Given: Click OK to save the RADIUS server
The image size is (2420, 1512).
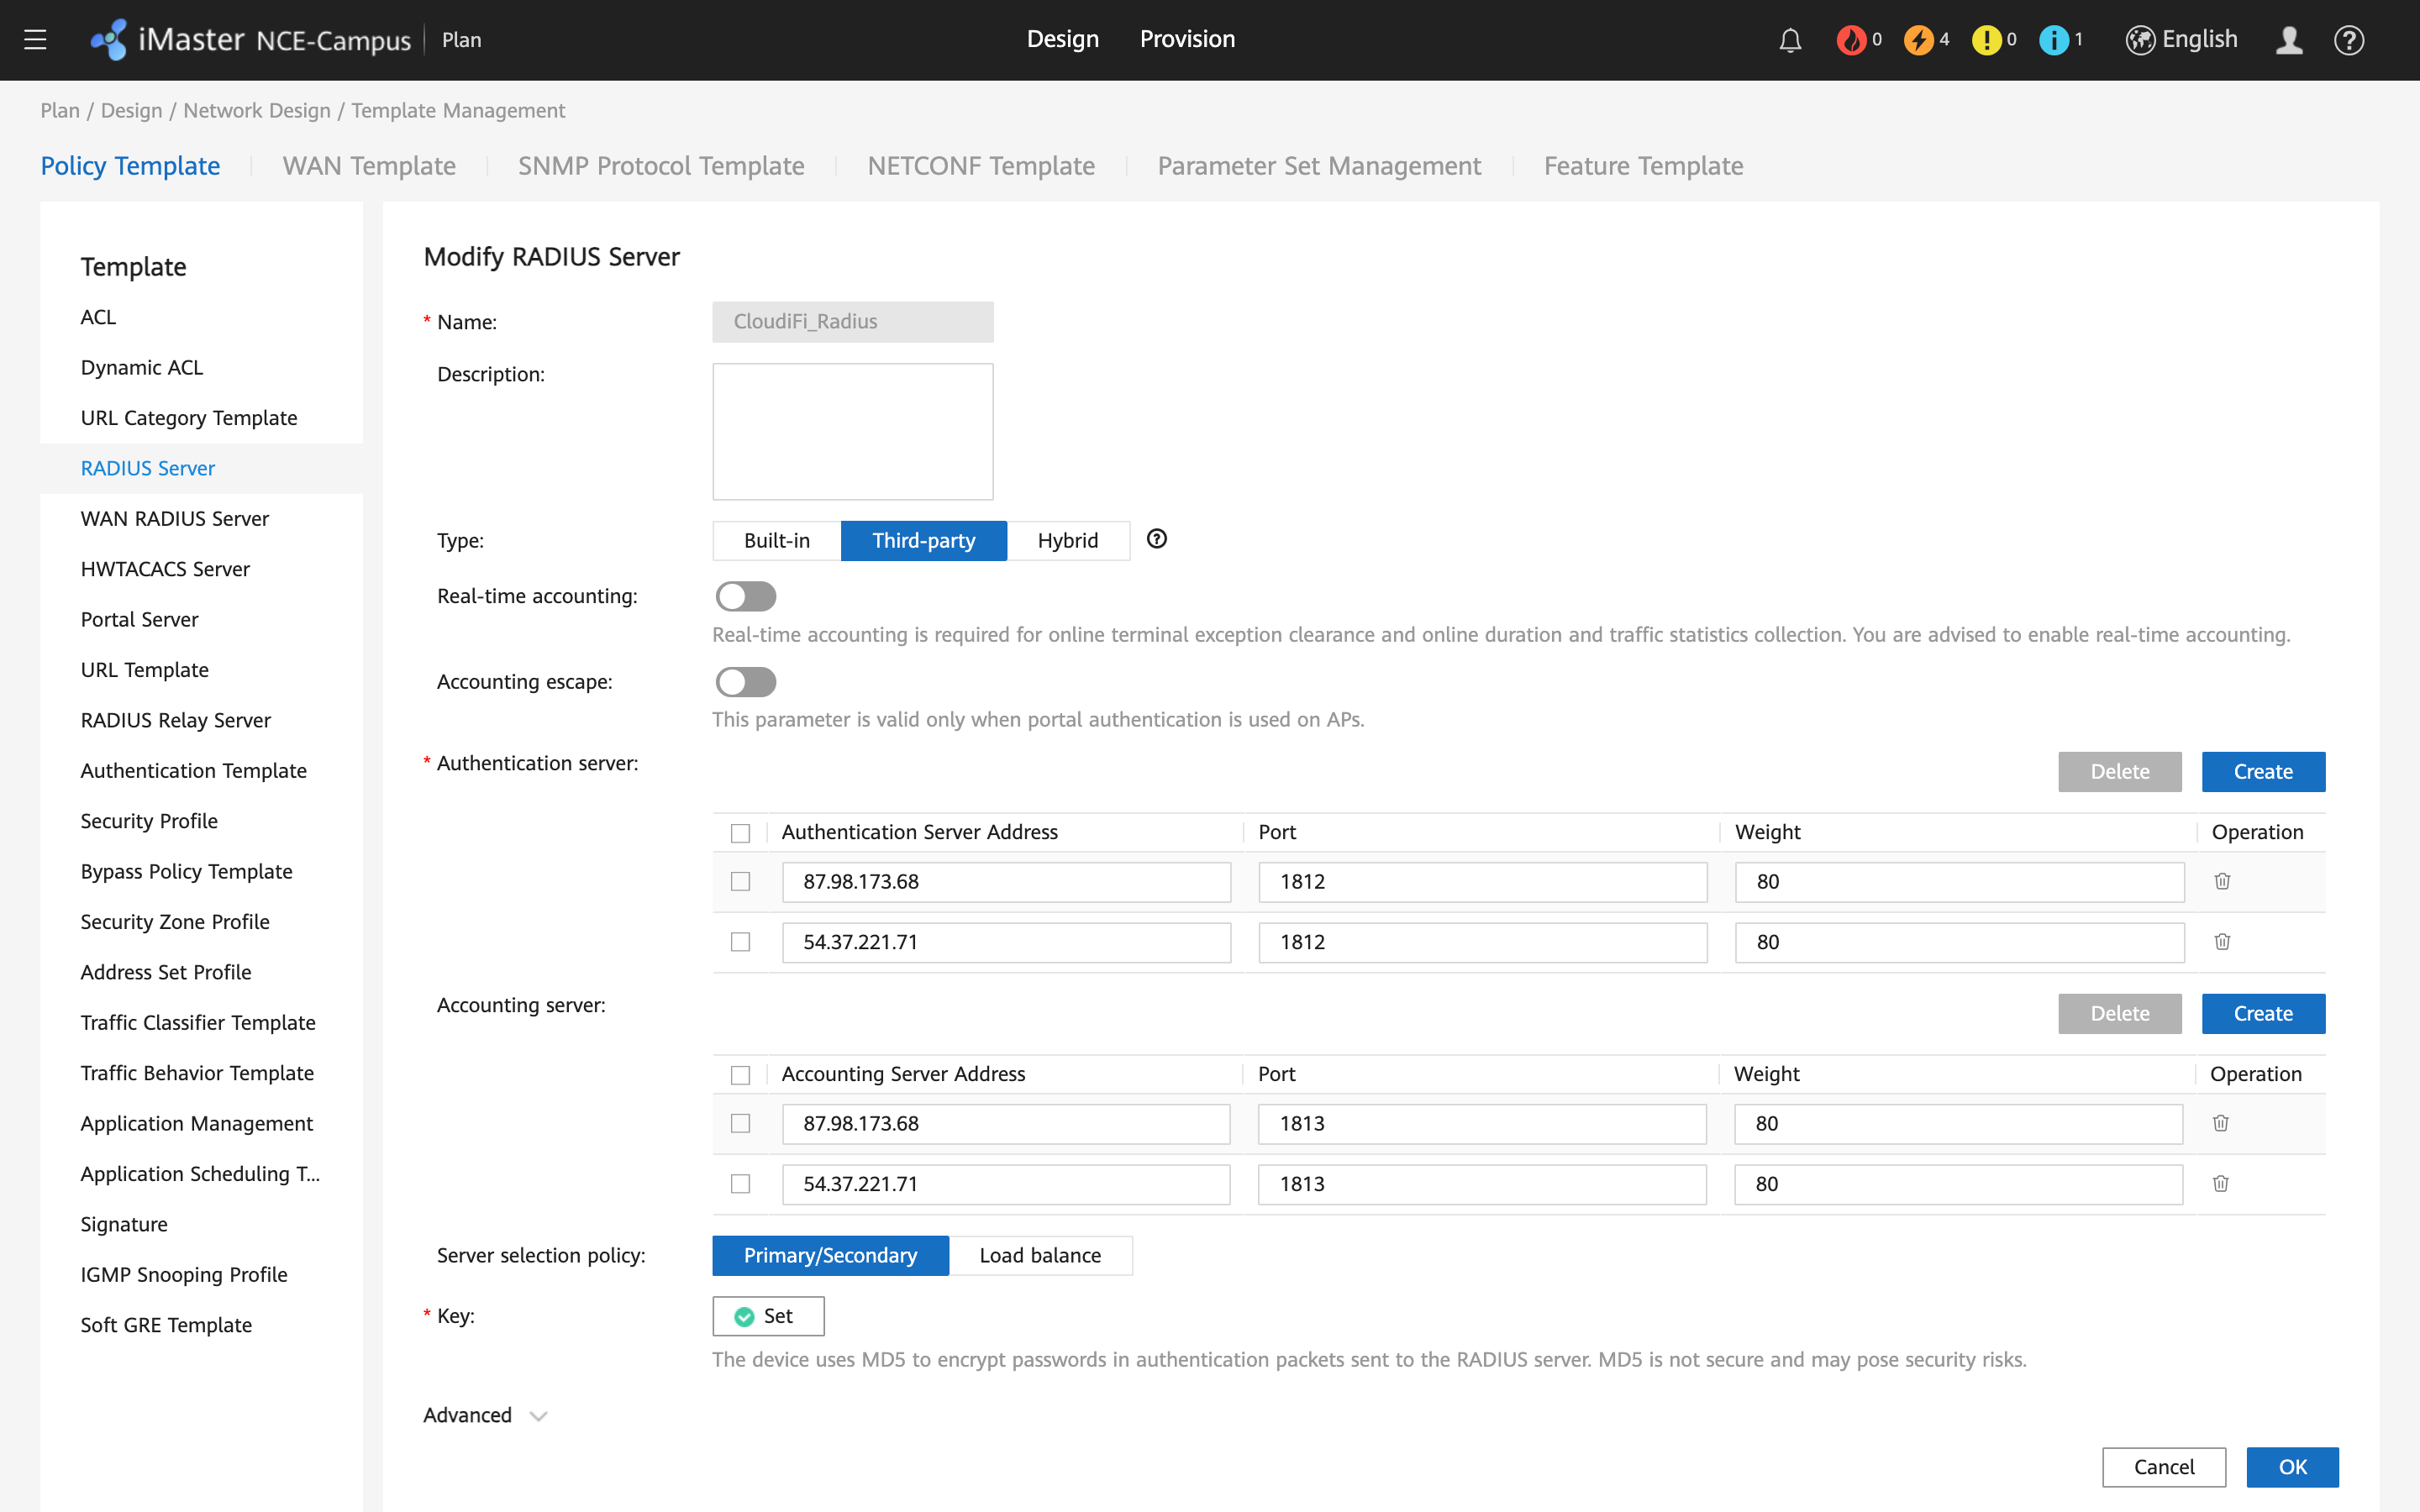Looking at the screenshot, I should click(2292, 1466).
